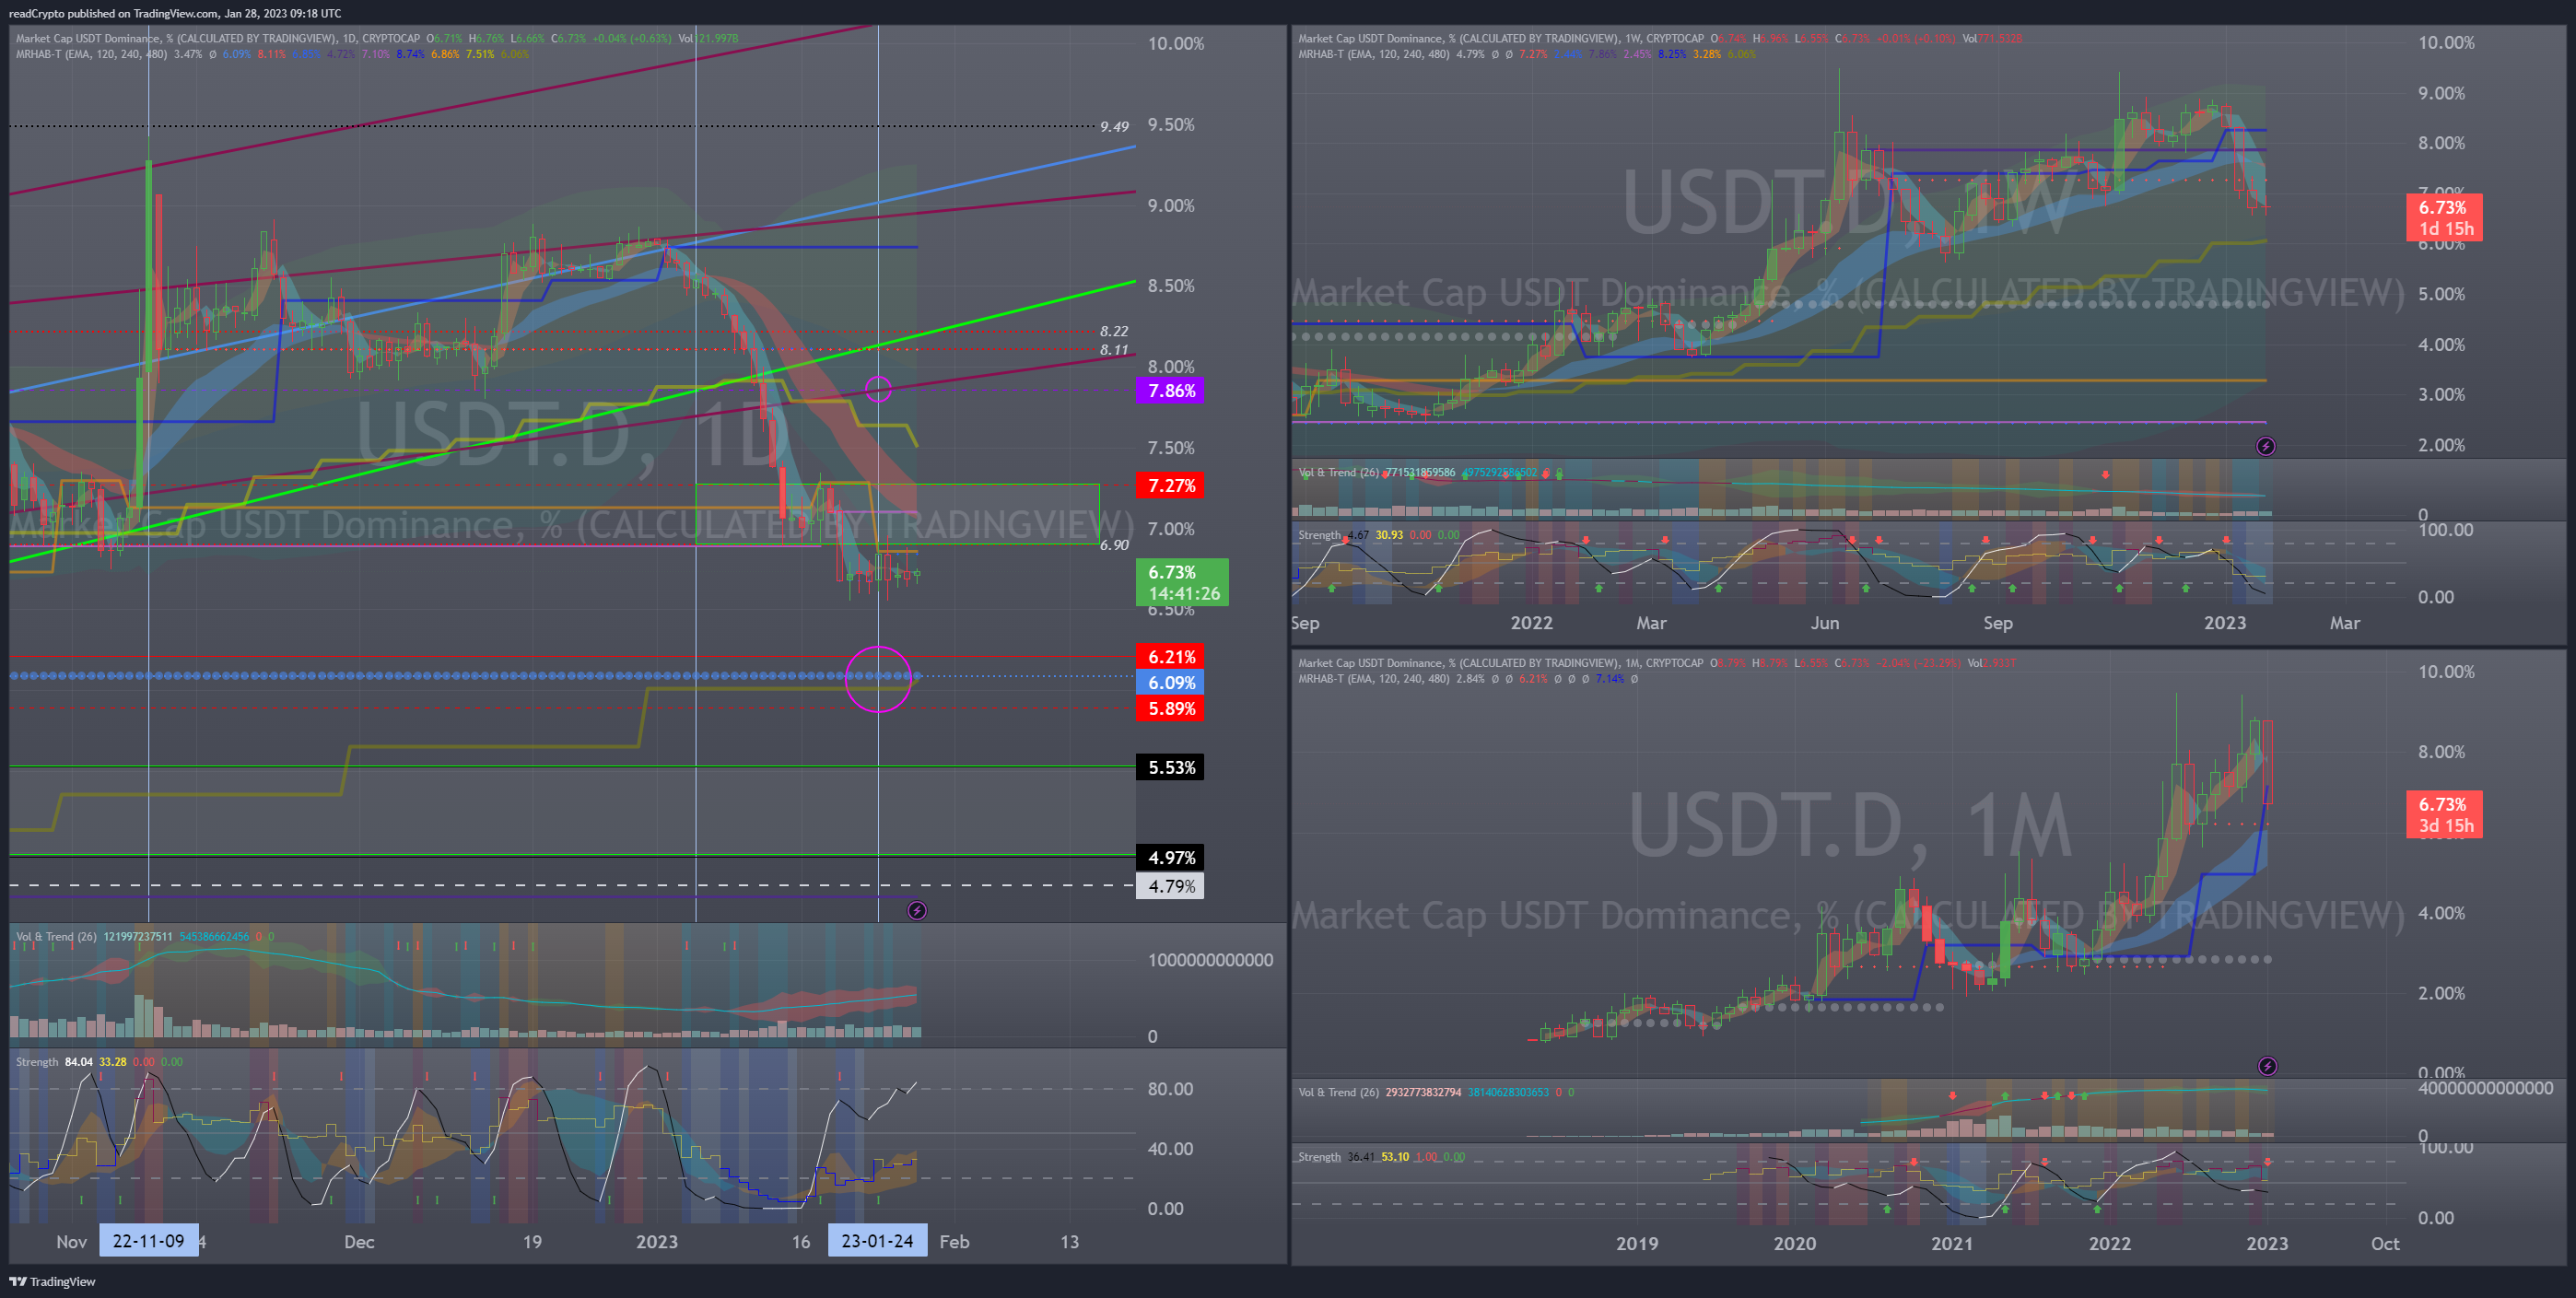Click the 8.00% label on 1M price axis
The height and width of the screenshot is (1298, 2576).
click(2442, 752)
